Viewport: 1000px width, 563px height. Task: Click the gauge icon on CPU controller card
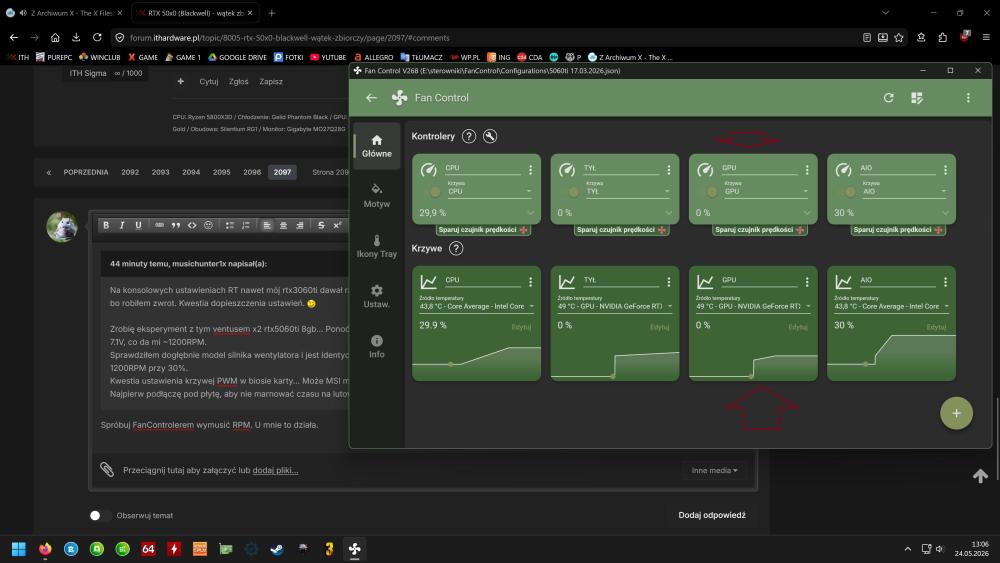(429, 170)
